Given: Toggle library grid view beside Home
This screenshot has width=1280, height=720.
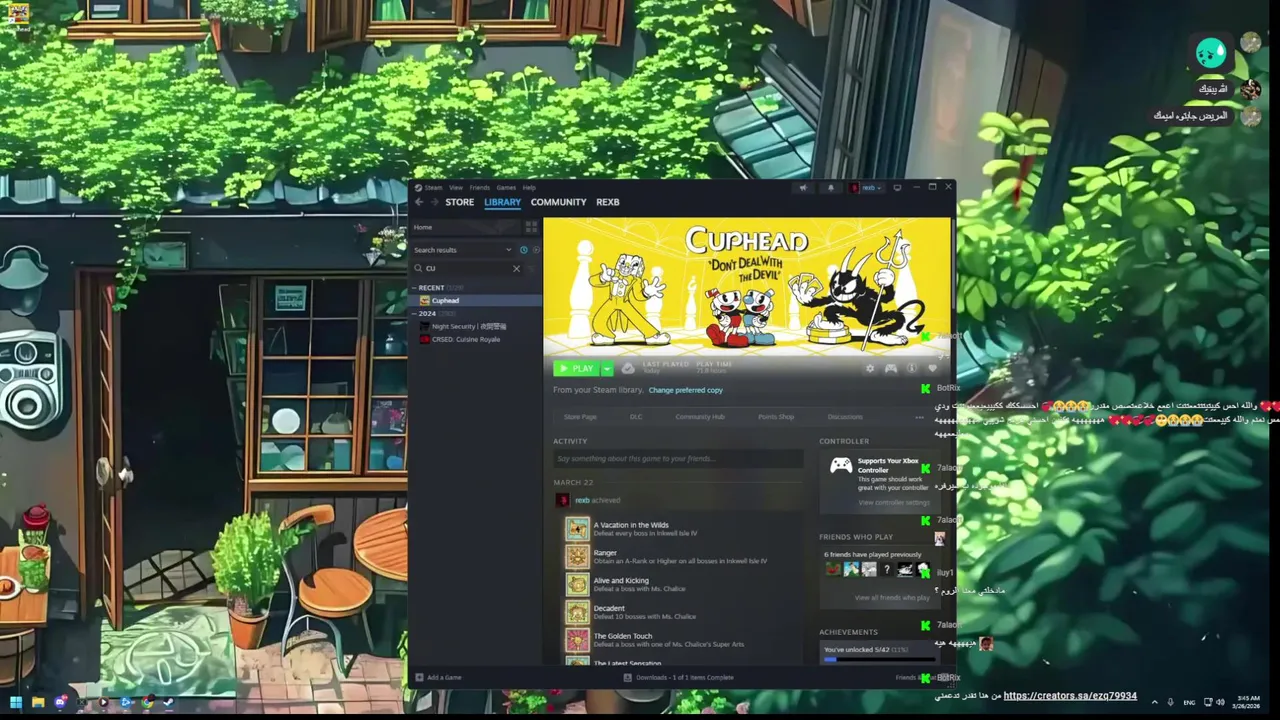Looking at the screenshot, I should point(531,227).
